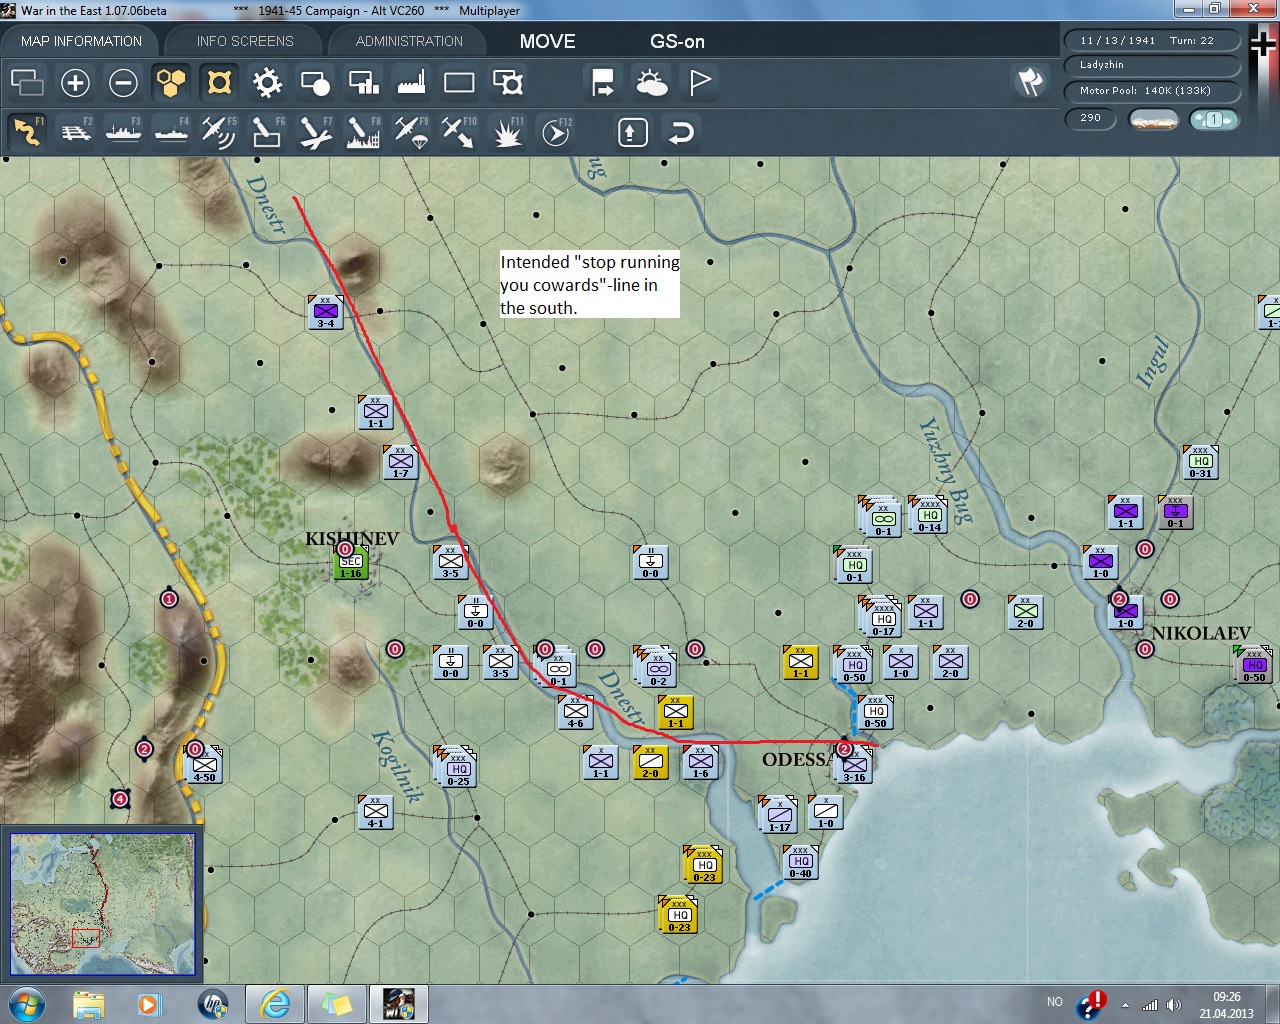Click the air weather indicator showing 1
Image resolution: width=1280 pixels, height=1024 pixels.
pyautogui.click(x=1214, y=119)
